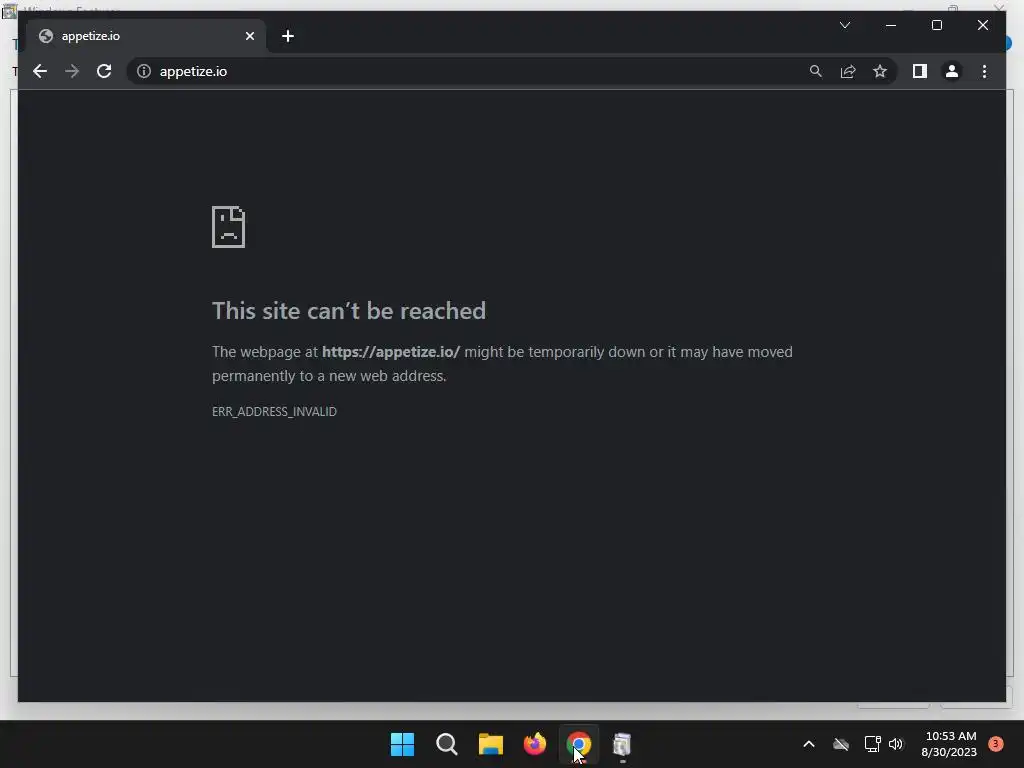1024x768 pixels.
Task: Maximize the Chrome window
Action: 936,25
